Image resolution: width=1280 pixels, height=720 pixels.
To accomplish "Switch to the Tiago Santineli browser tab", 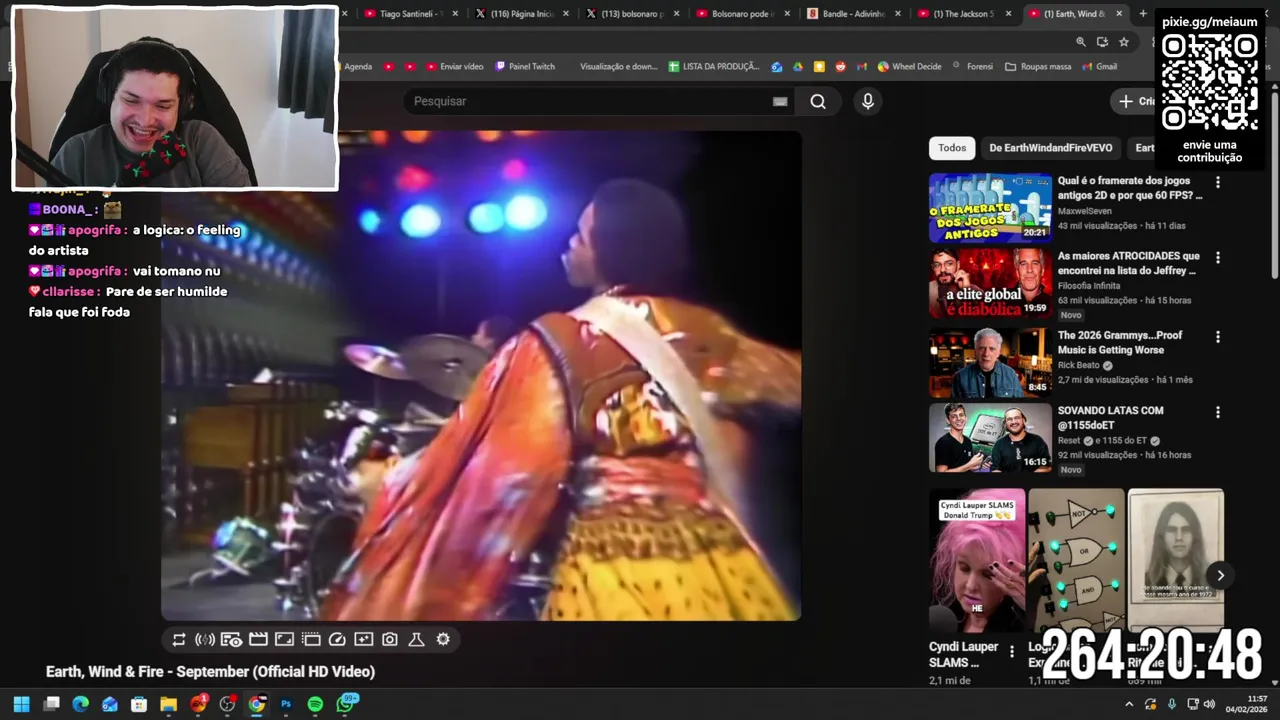I will coord(410,14).
